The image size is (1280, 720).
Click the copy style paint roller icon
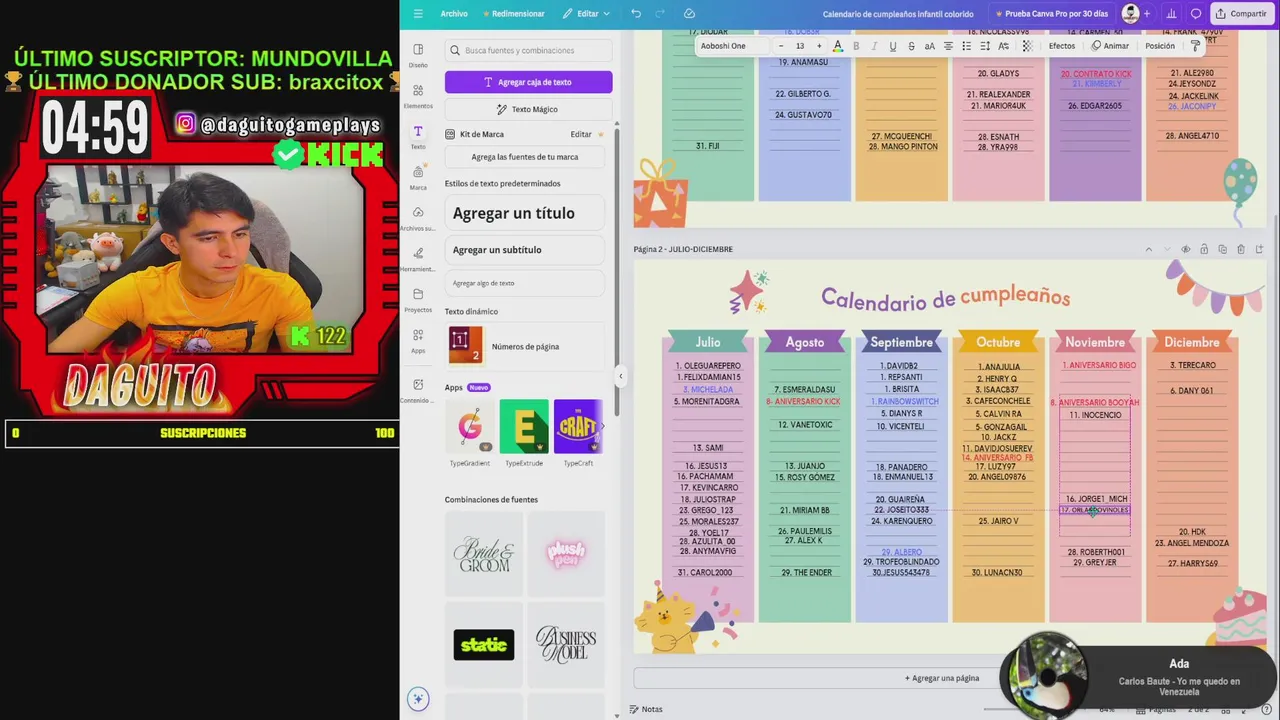pos(1195,46)
